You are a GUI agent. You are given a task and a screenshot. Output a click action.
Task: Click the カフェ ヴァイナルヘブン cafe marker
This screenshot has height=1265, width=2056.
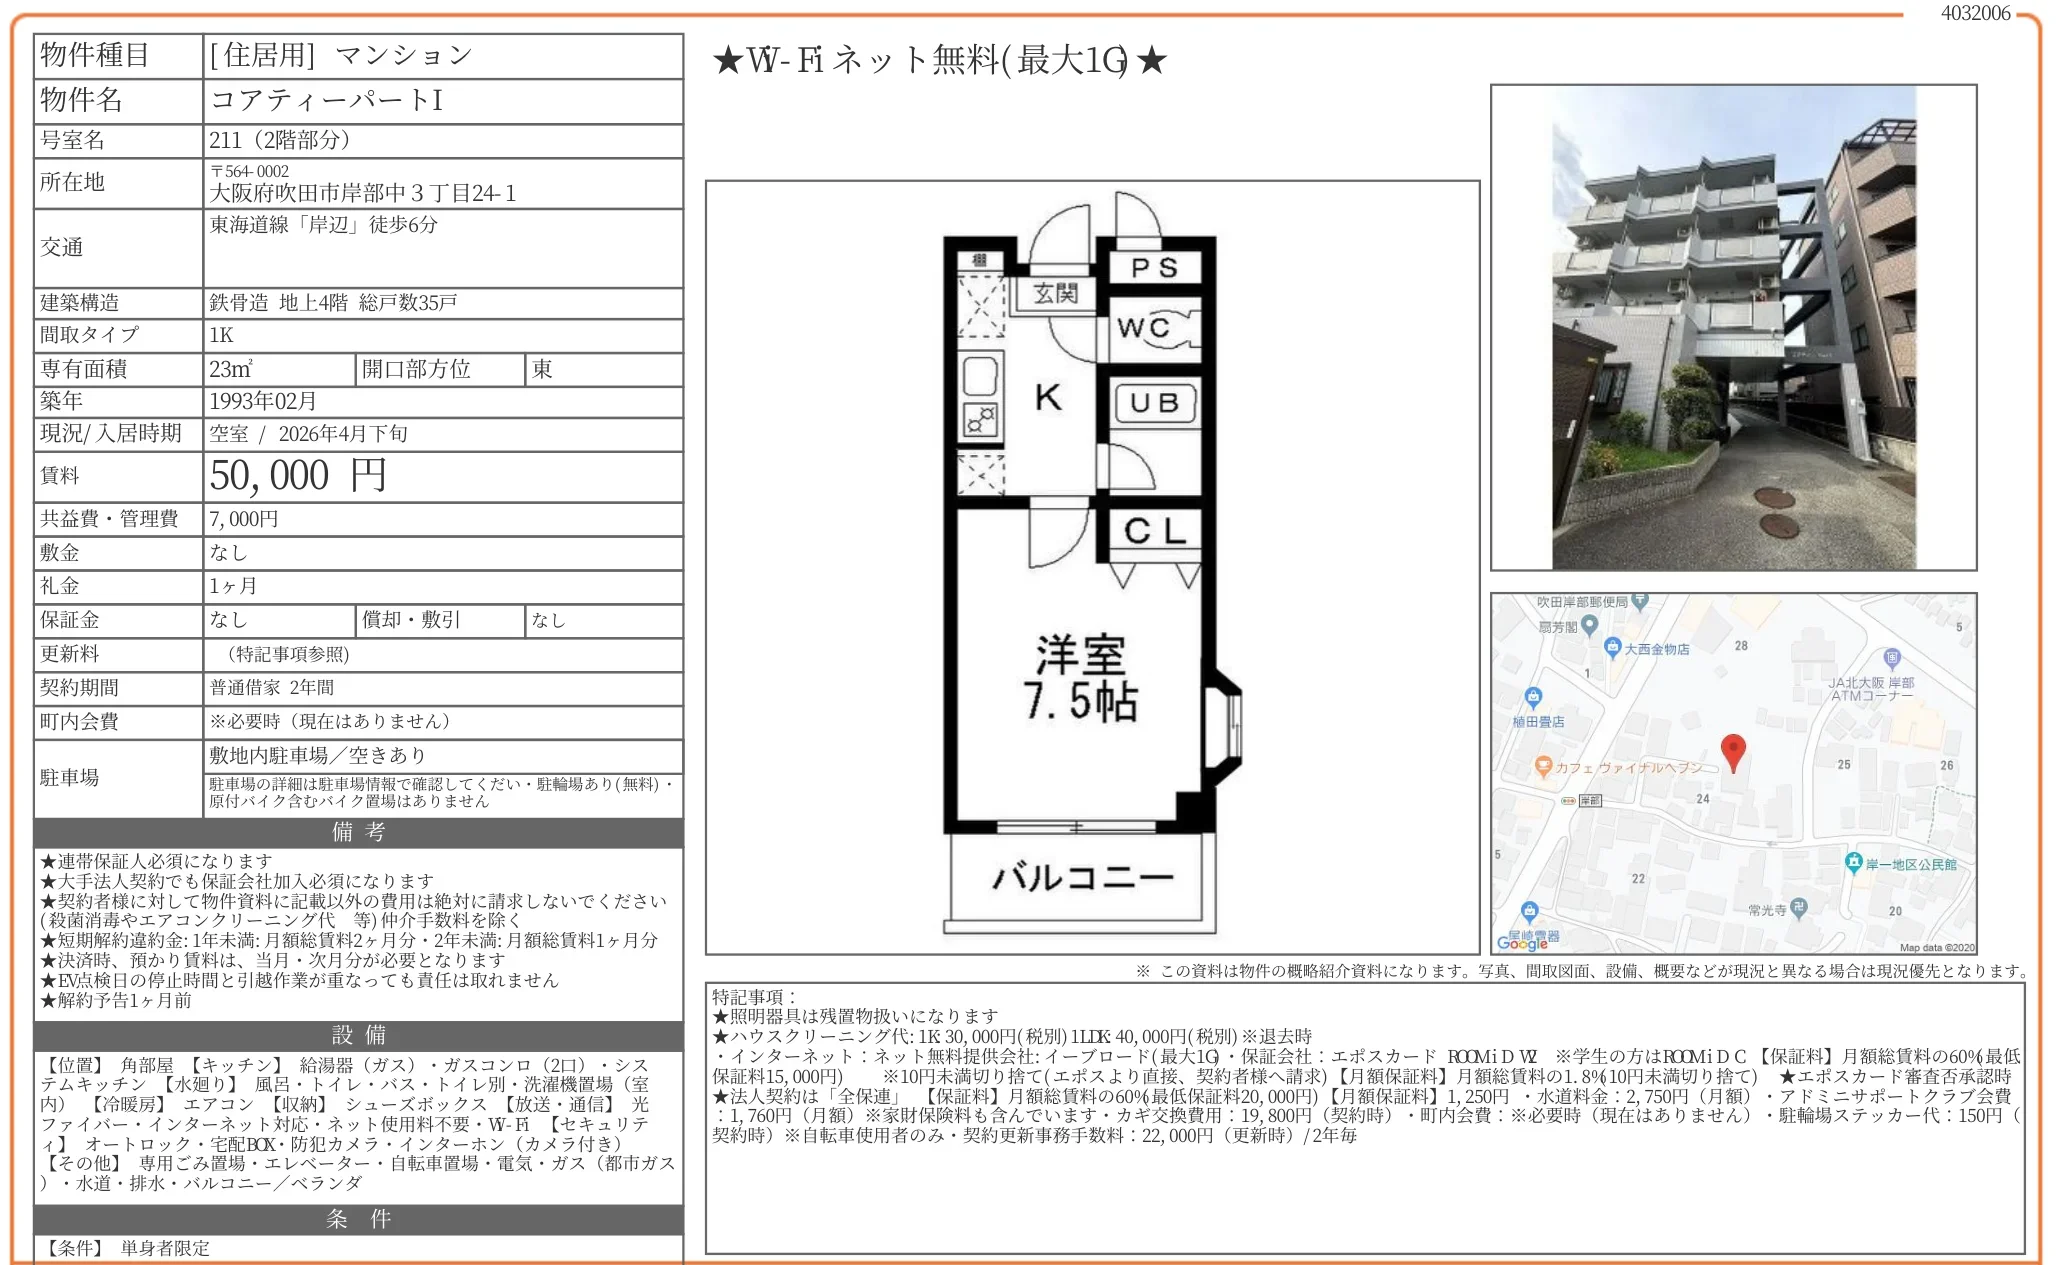(x=1543, y=767)
